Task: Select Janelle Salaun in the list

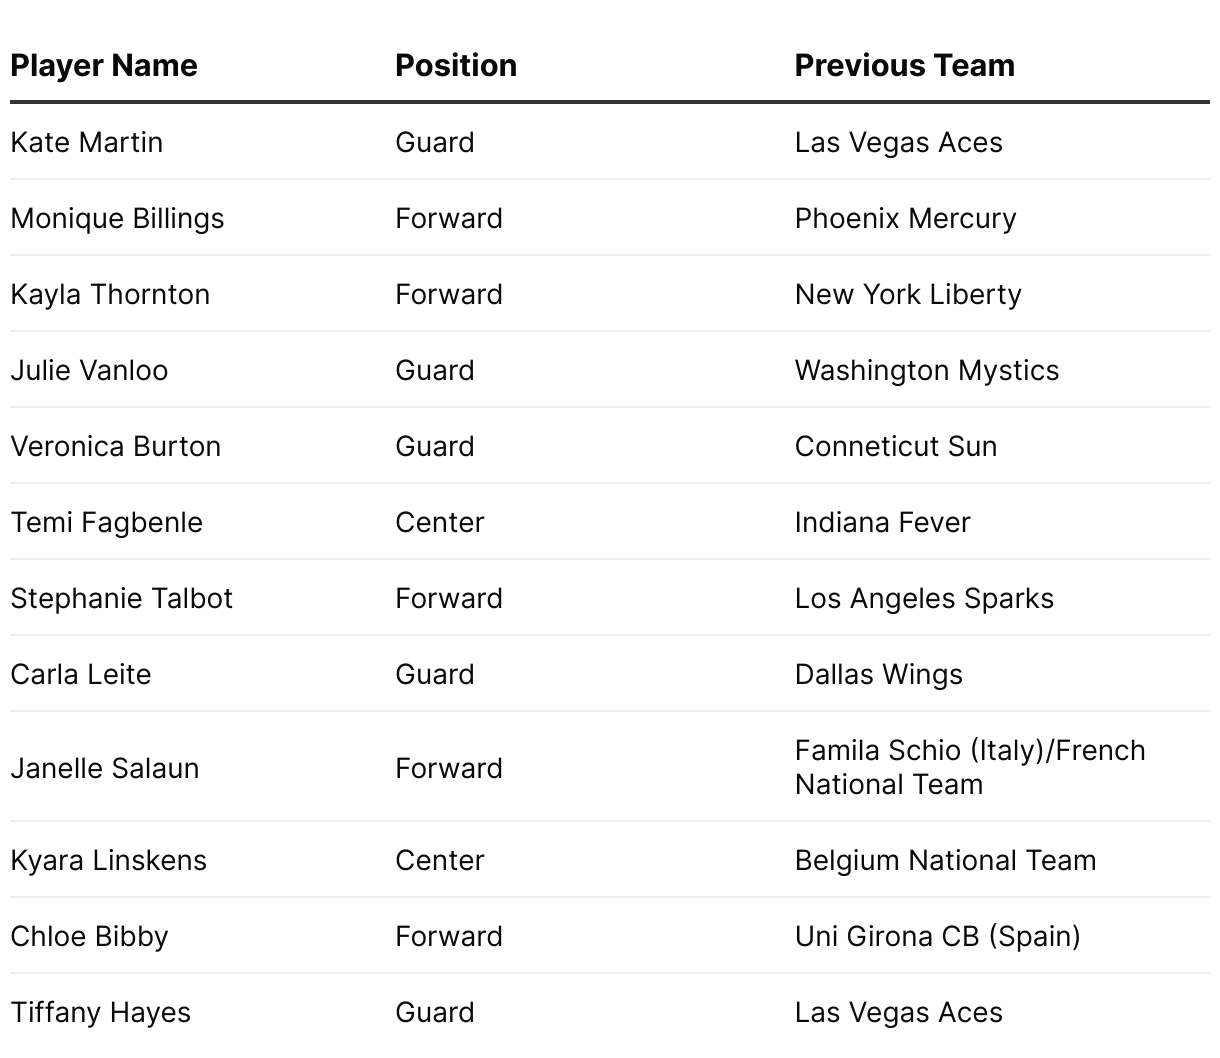Action: (x=105, y=768)
